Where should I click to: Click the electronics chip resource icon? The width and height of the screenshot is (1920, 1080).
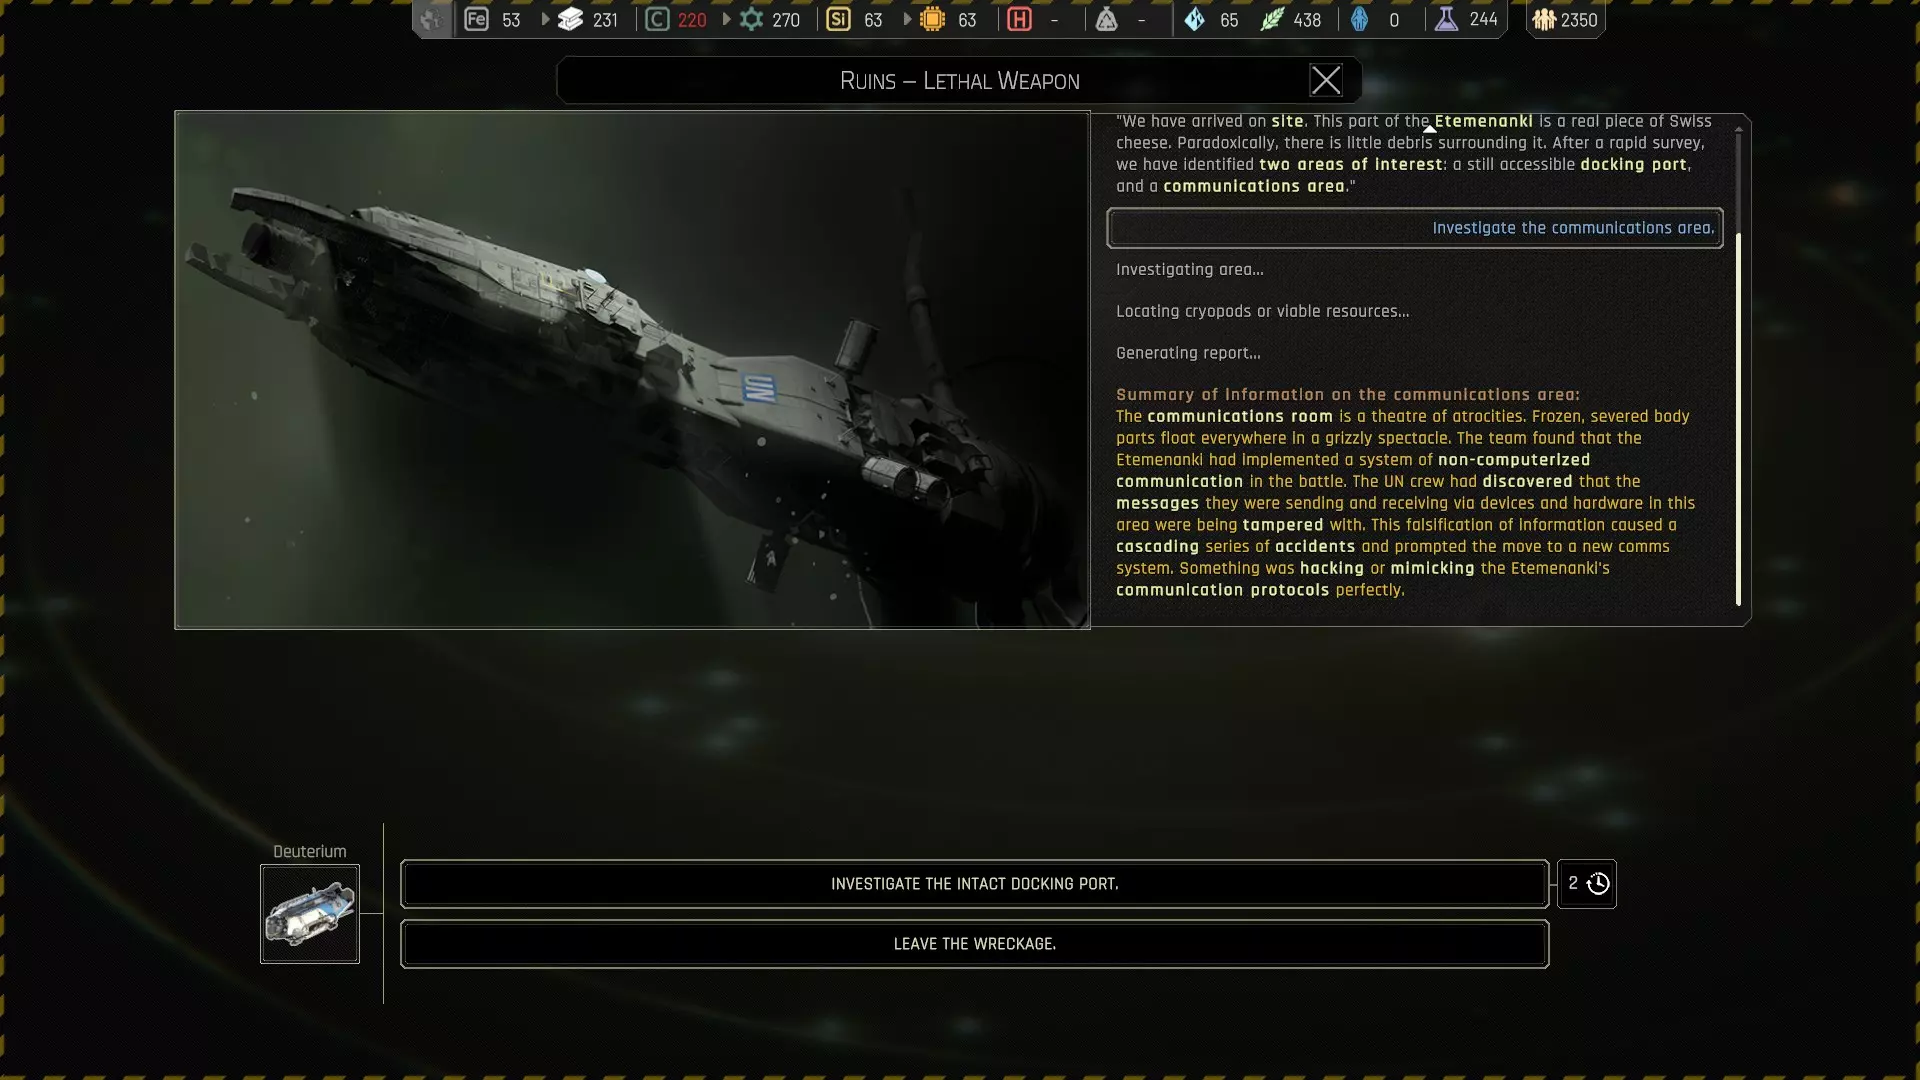tap(932, 19)
